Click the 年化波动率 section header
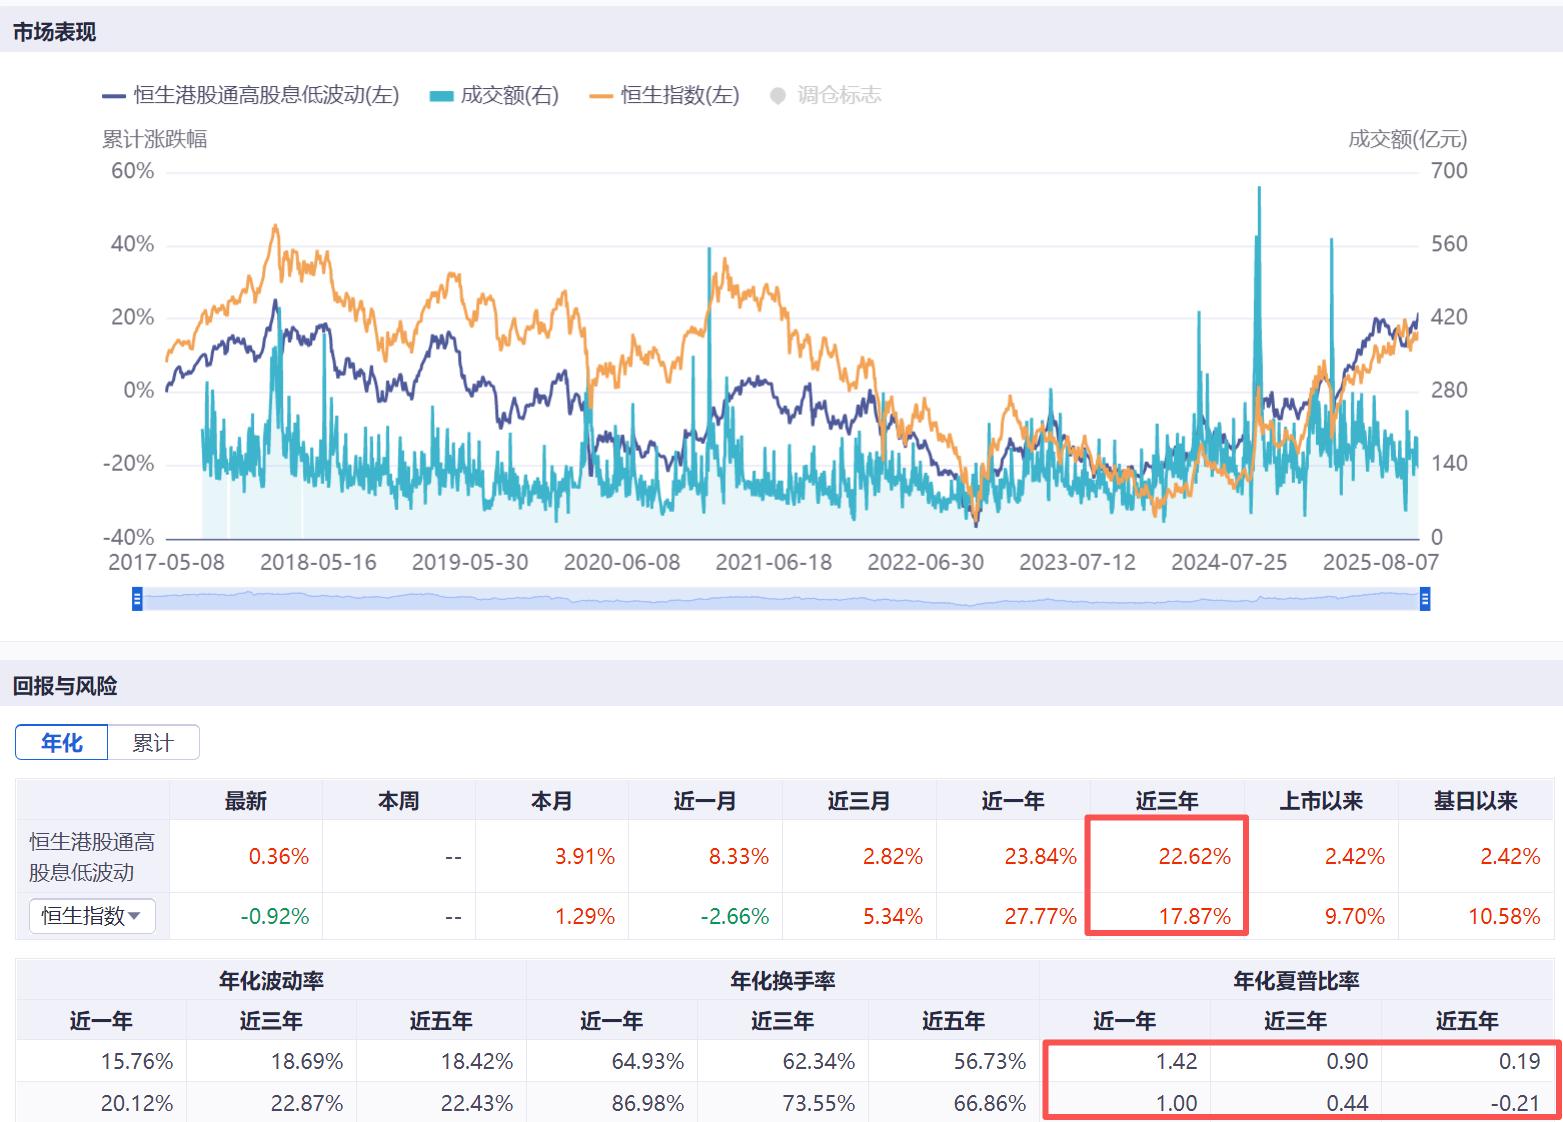Image resolution: width=1563 pixels, height=1122 pixels. point(271,981)
